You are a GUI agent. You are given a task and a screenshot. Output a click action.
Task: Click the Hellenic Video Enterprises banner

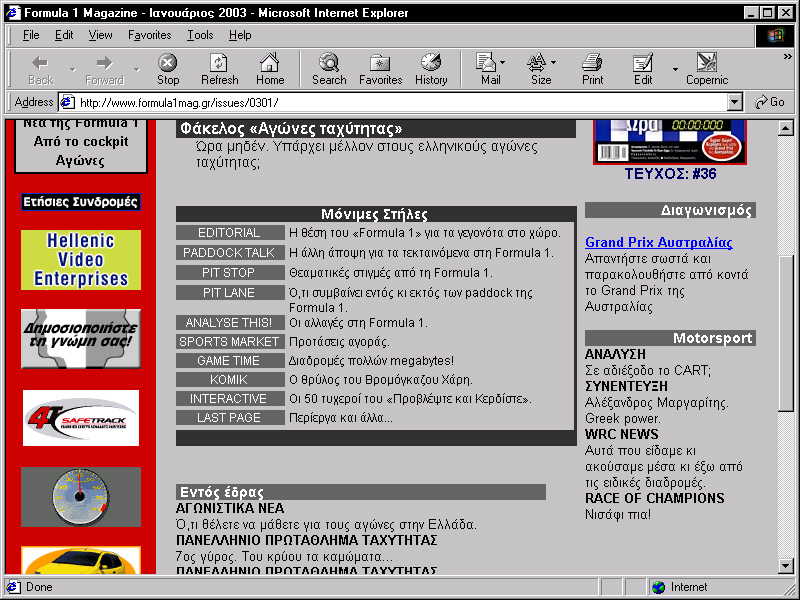tap(81, 260)
